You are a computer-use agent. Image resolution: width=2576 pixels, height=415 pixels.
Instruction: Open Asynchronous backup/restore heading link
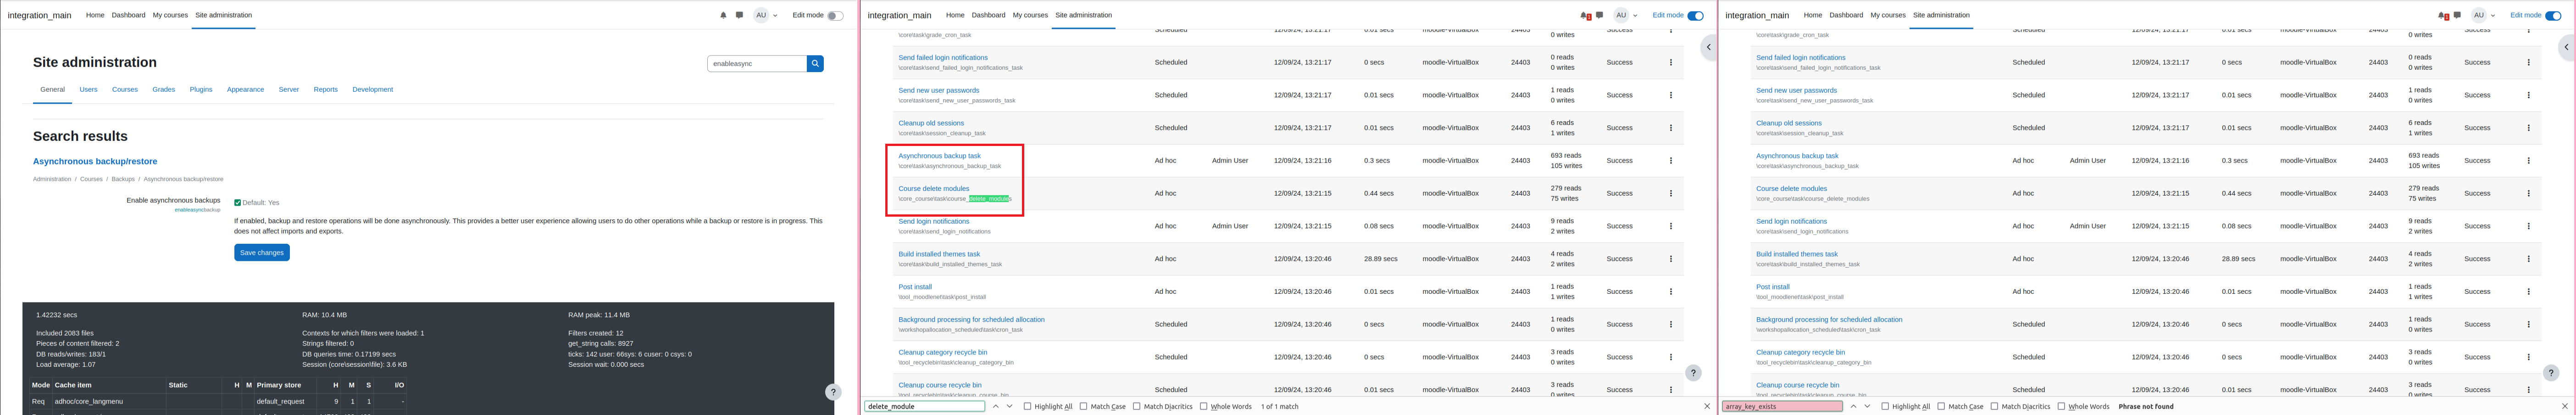pos(95,161)
